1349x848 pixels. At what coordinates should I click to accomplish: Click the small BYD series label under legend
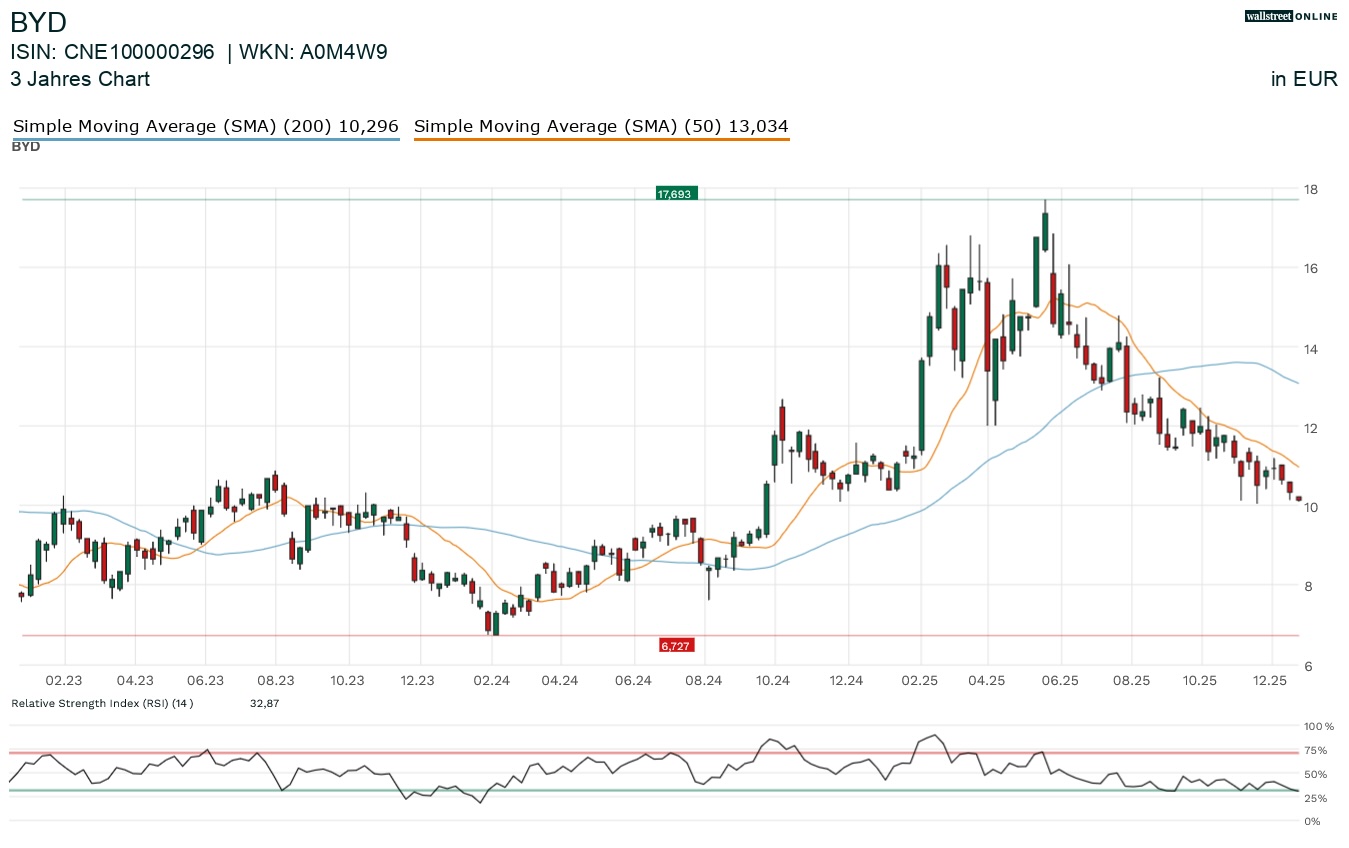[26, 147]
